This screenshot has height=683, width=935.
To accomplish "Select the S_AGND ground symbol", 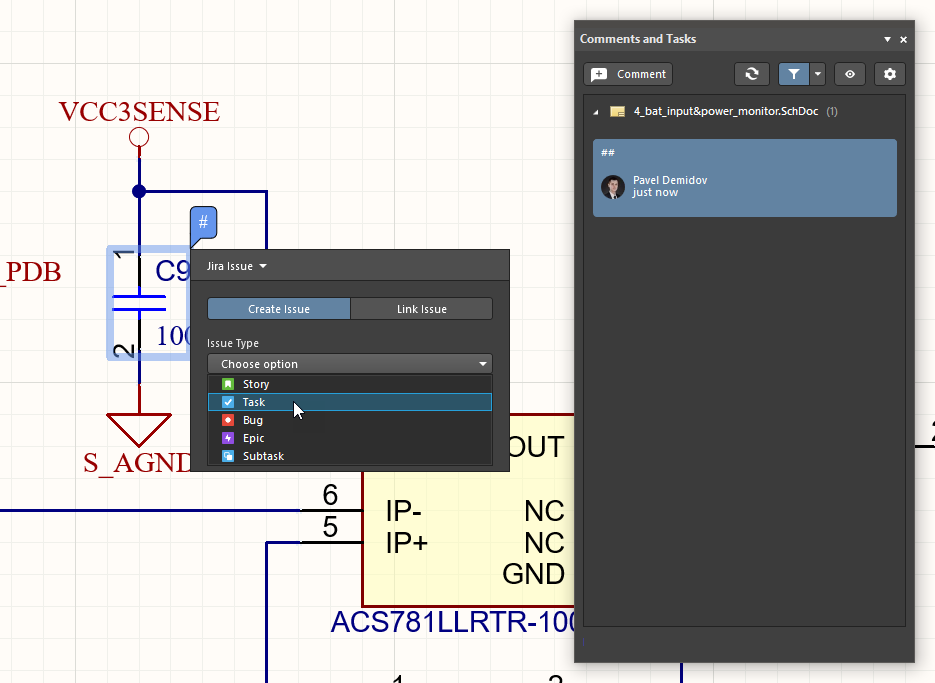I will pyautogui.click(x=139, y=430).
